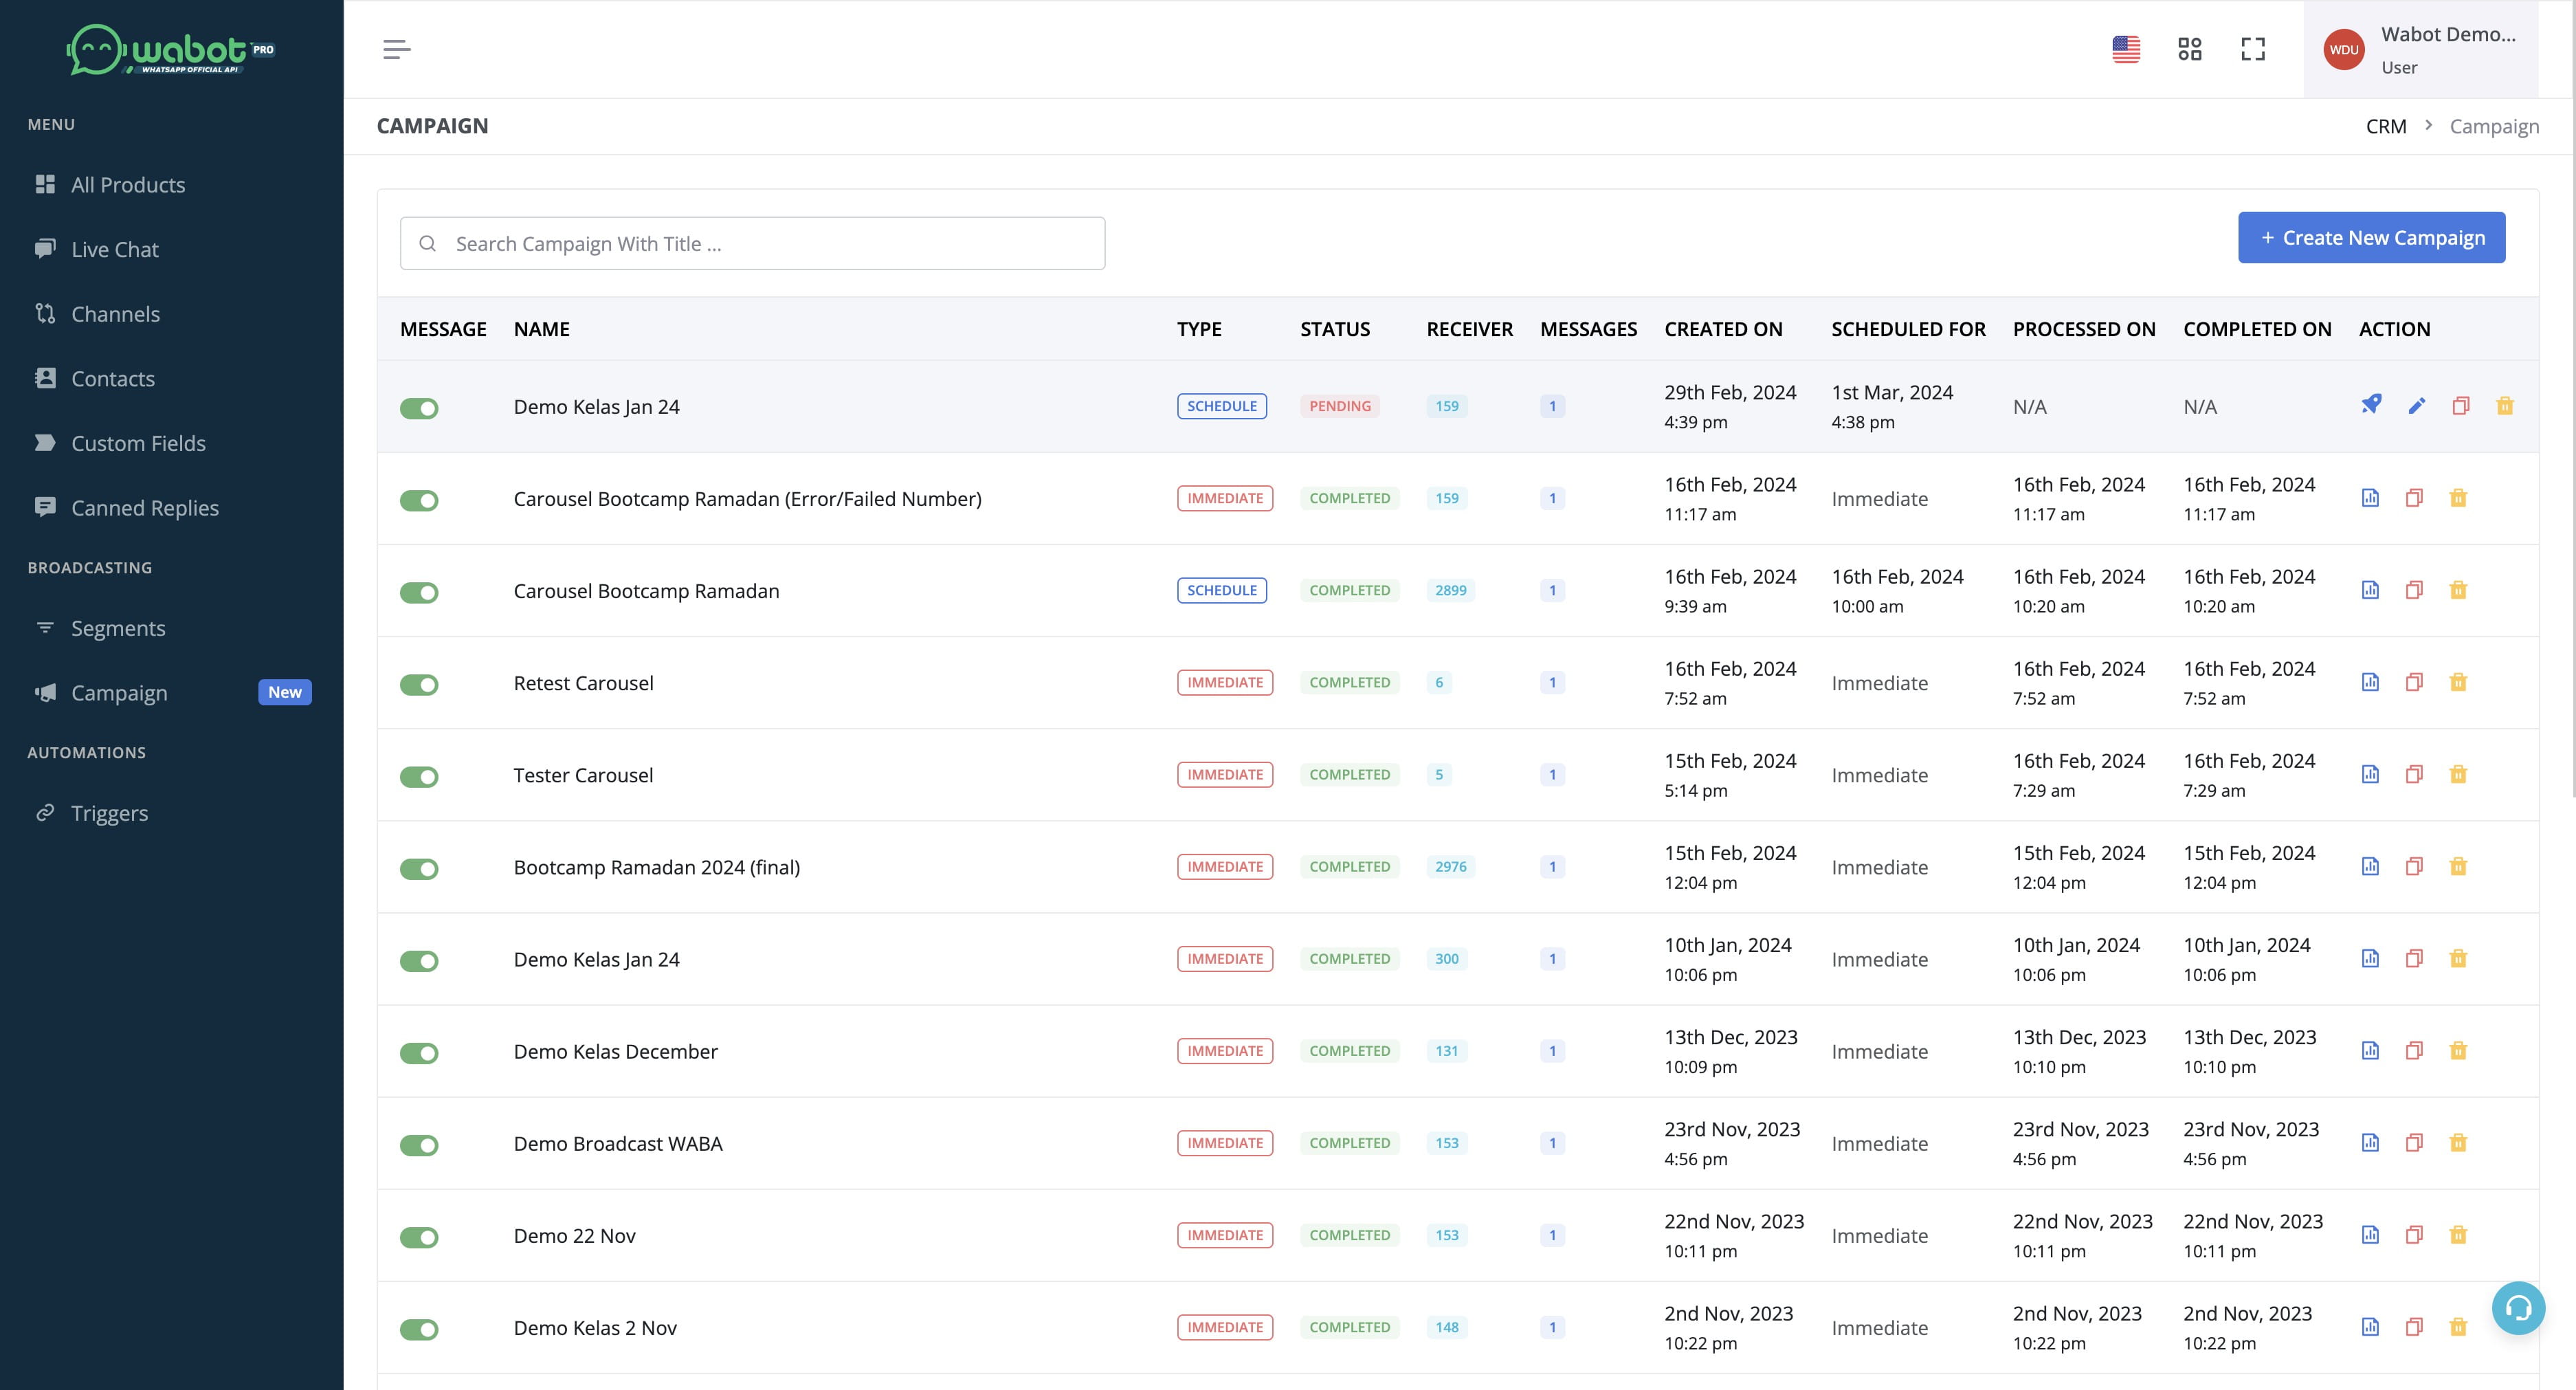Image resolution: width=2576 pixels, height=1390 pixels.
Task: Duplicate the Demo Kelas December campaign
Action: [2414, 1050]
